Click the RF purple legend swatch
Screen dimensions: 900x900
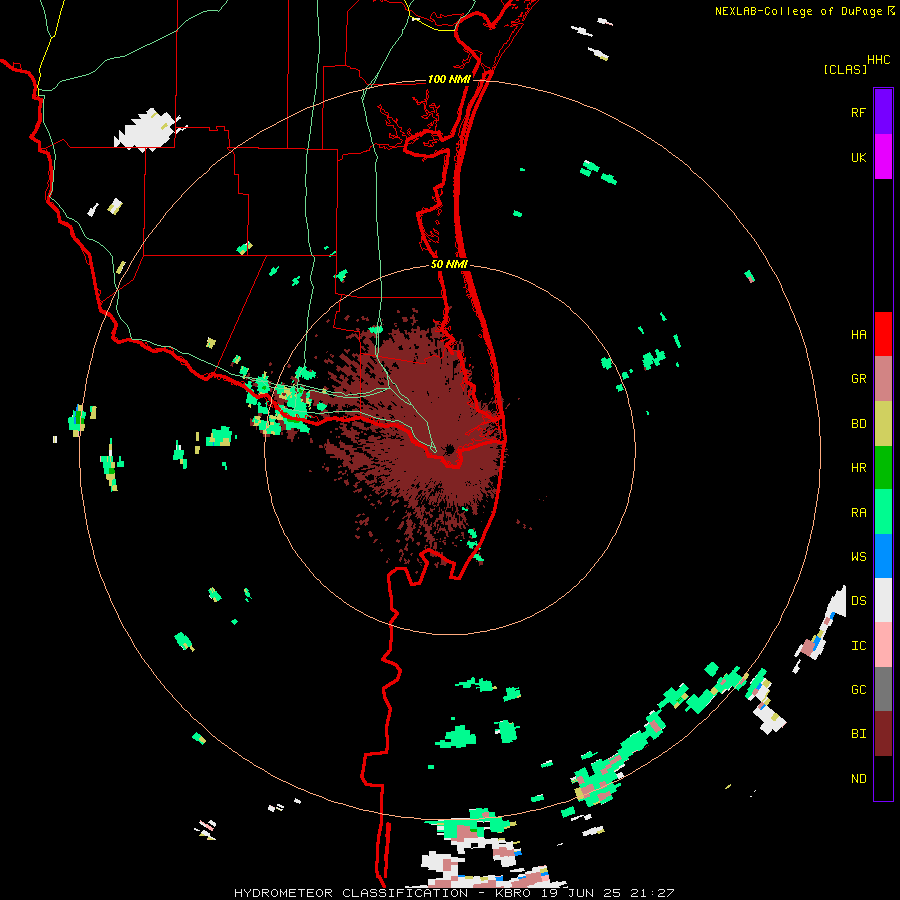pos(883,112)
